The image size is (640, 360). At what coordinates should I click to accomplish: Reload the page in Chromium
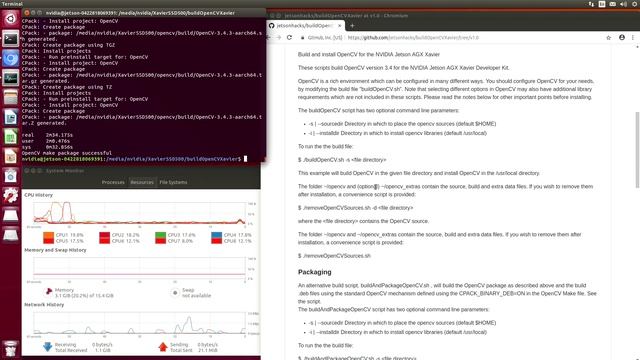click(x=289, y=38)
